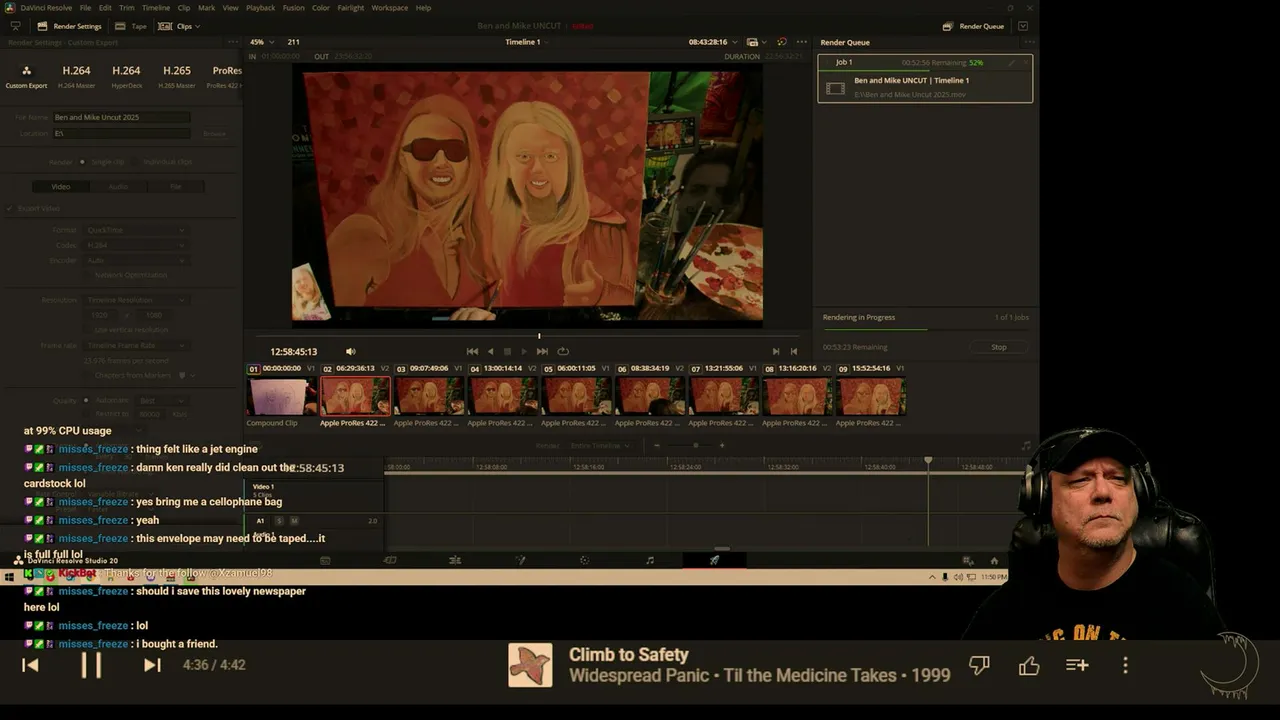Dislike the song with thumbs down
Viewport: 1280px width, 720px height.
coord(980,665)
